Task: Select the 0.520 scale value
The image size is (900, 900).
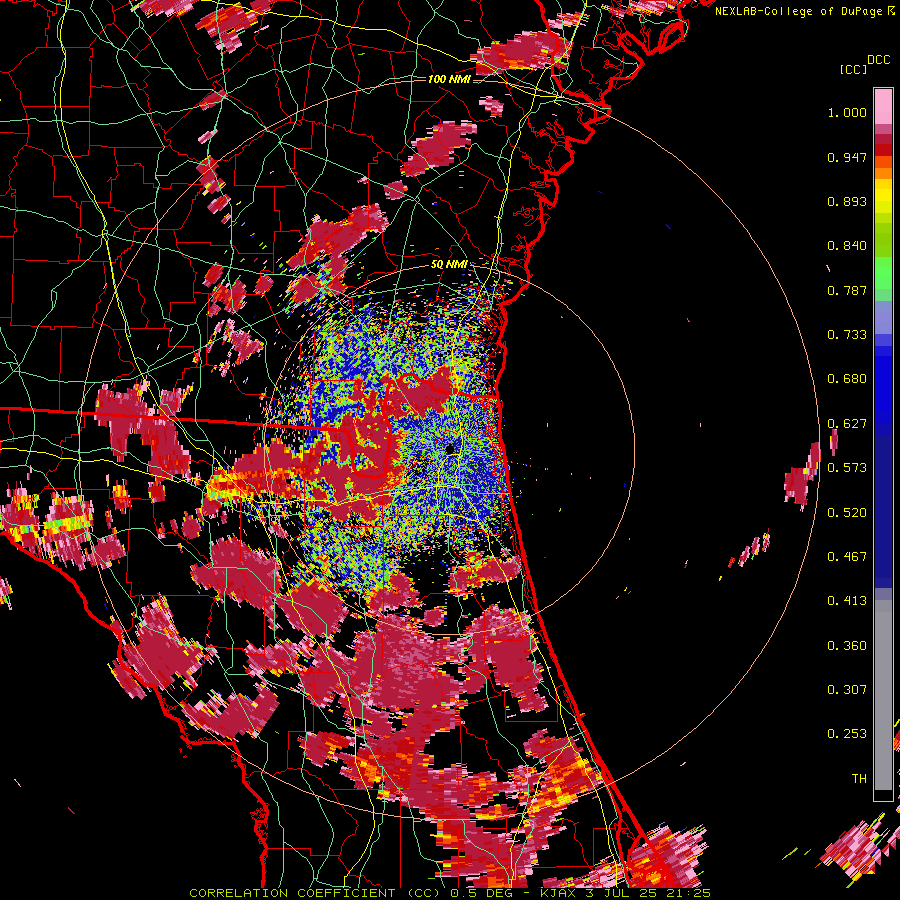Action: (847, 513)
